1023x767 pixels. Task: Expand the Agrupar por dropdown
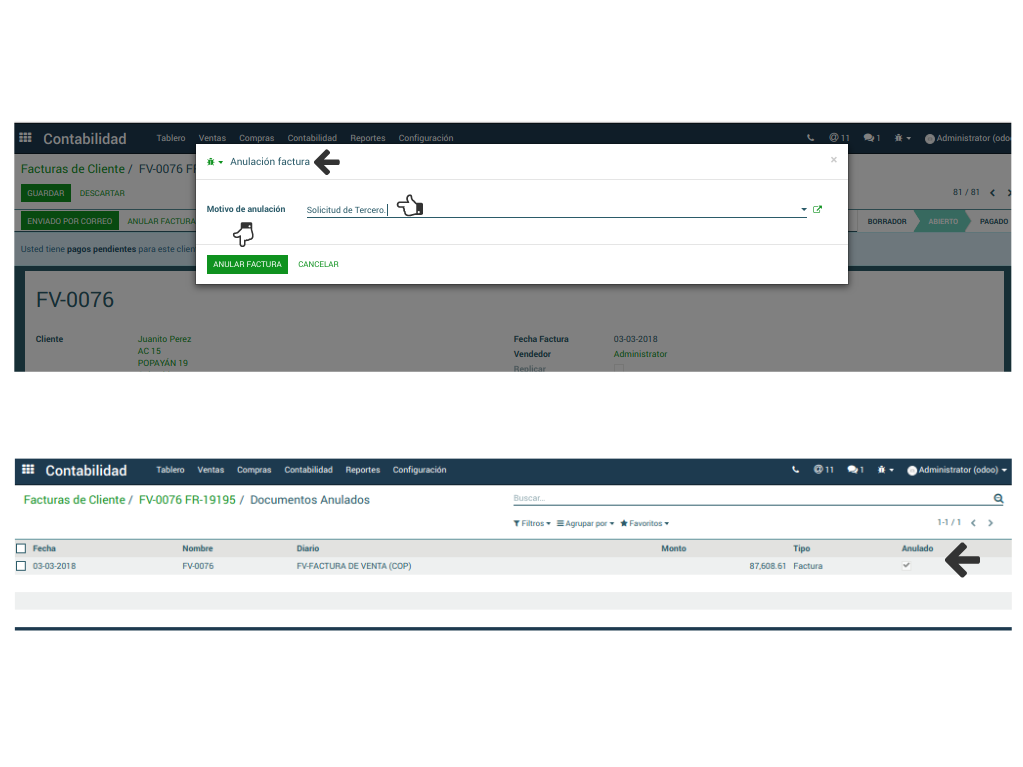pyautogui.click(x=585, y=524)
